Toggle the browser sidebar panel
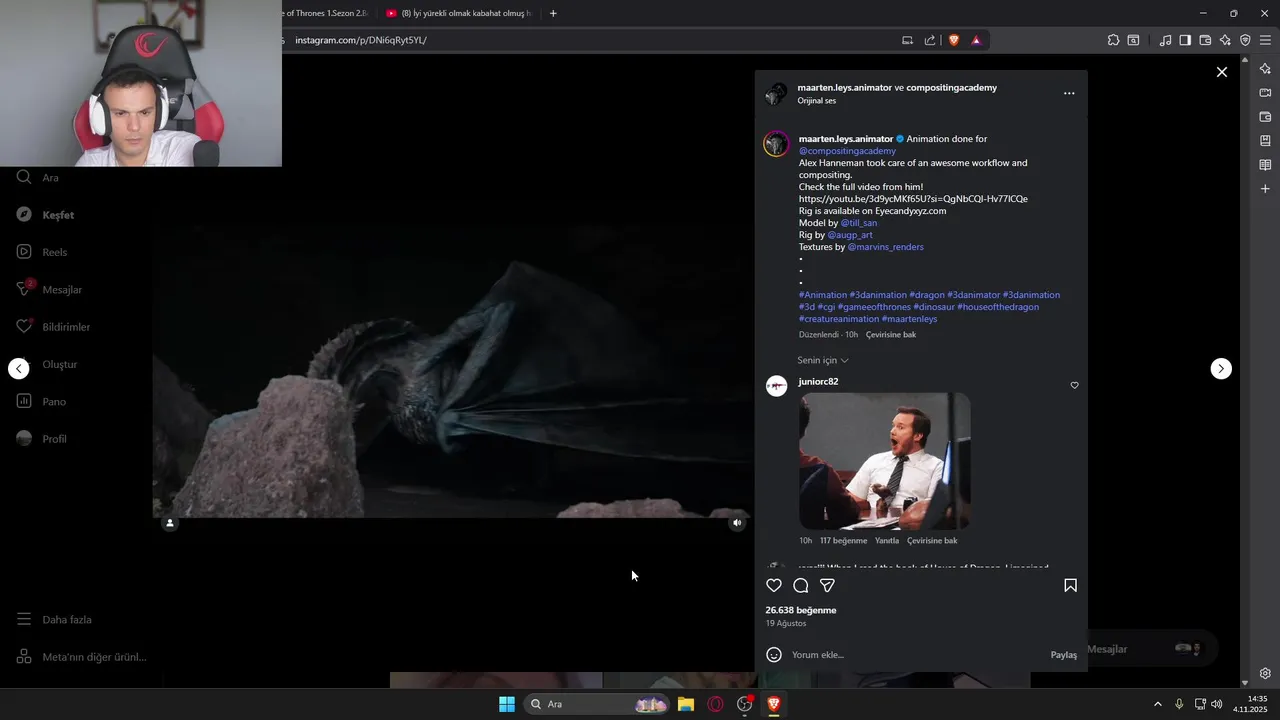The height and width of the screenshot is (720, 1280). (x=1185, y=40)
